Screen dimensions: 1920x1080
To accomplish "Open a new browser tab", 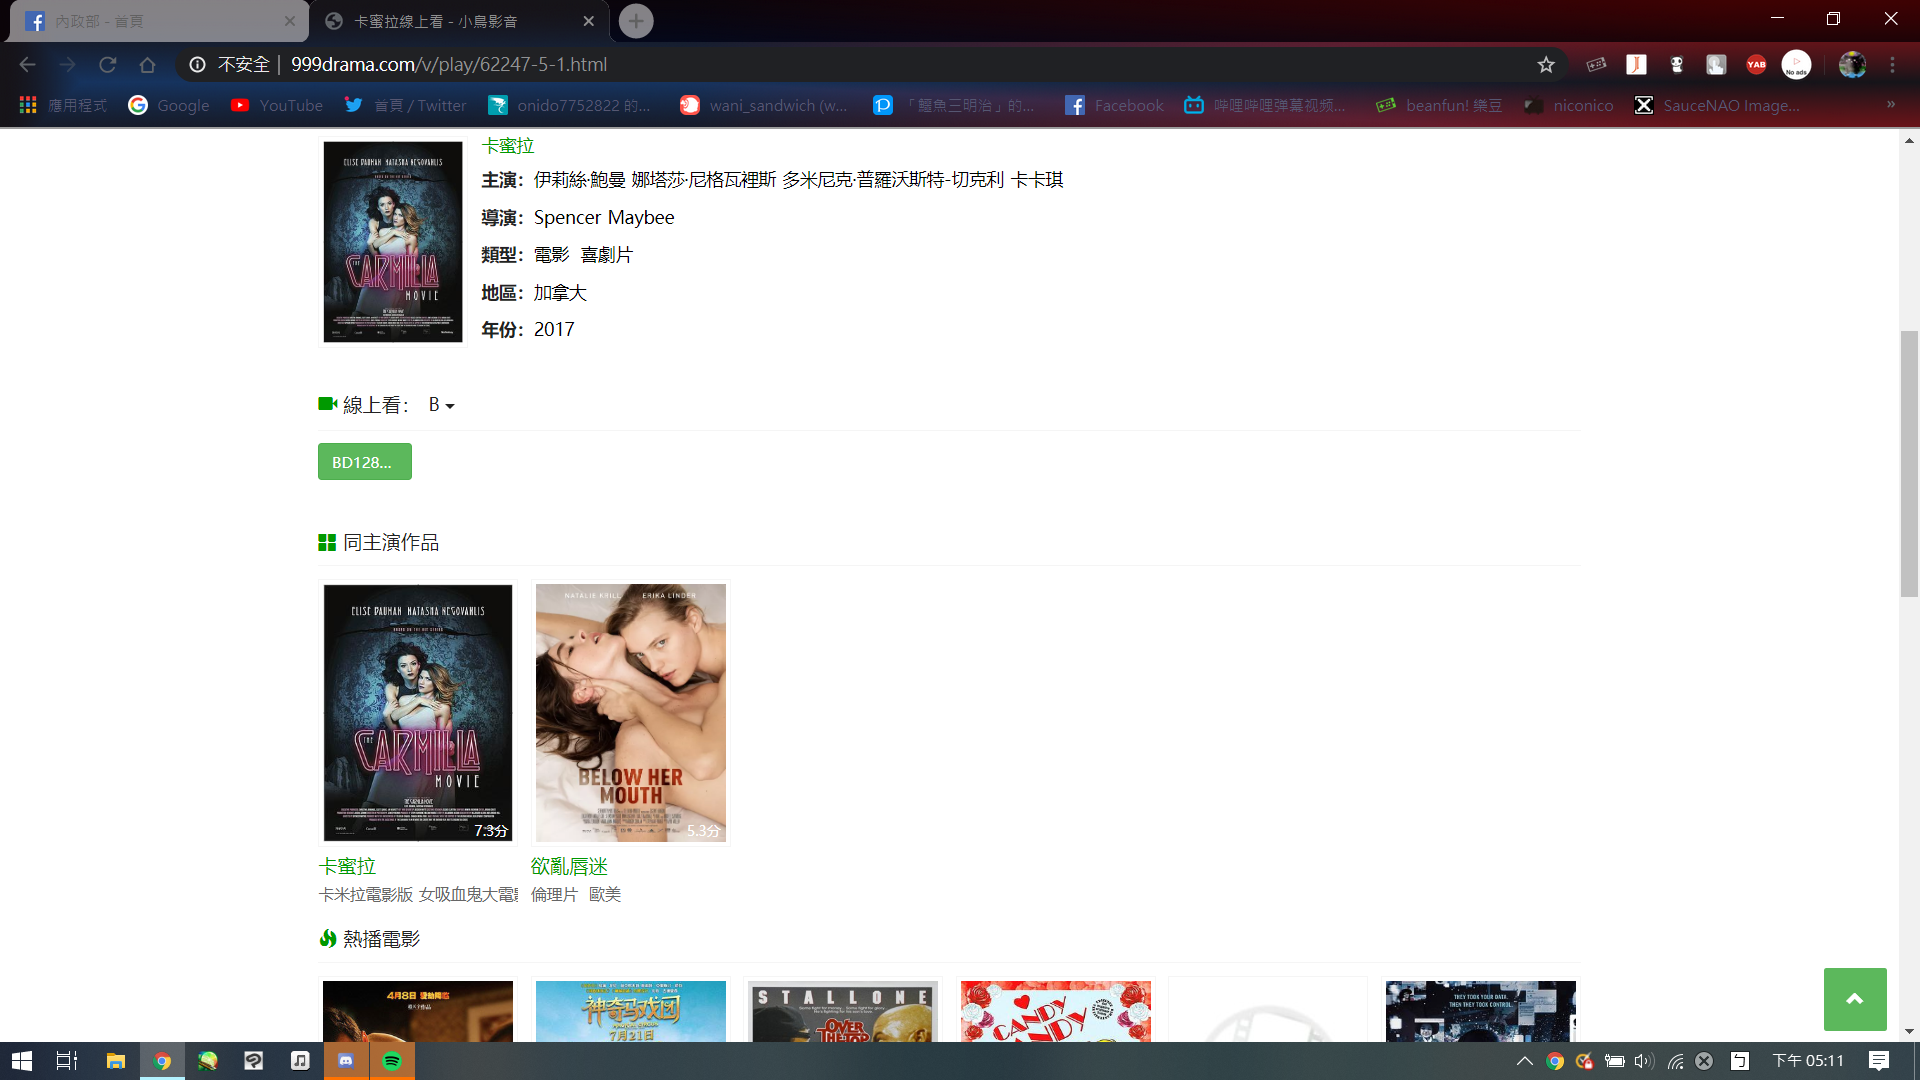I will (635, 21).
